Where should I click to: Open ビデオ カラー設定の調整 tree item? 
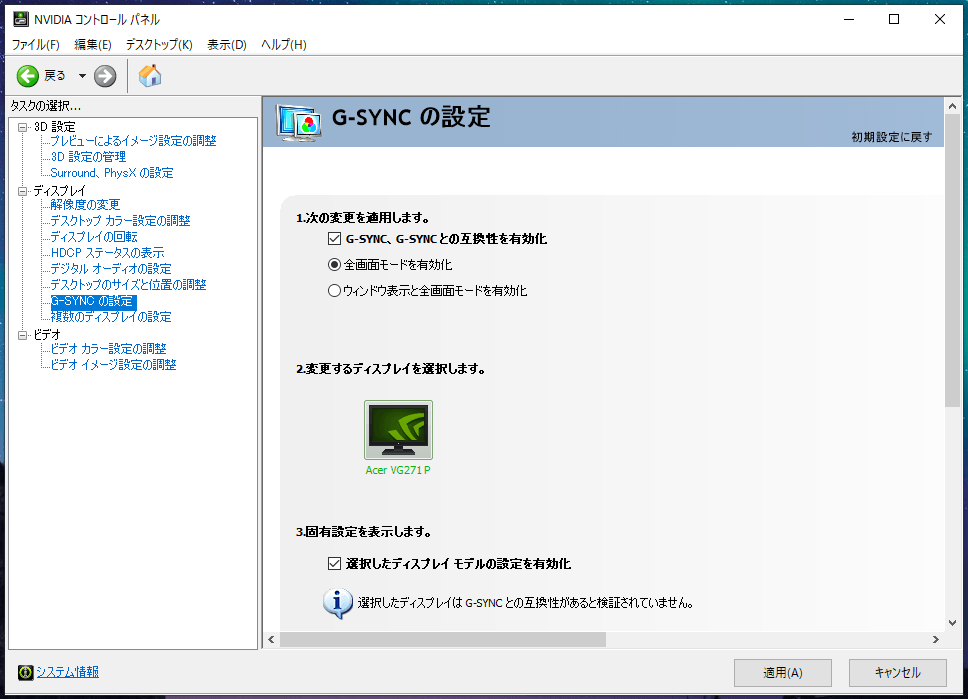pyautogui.click(x=109, y=349)
